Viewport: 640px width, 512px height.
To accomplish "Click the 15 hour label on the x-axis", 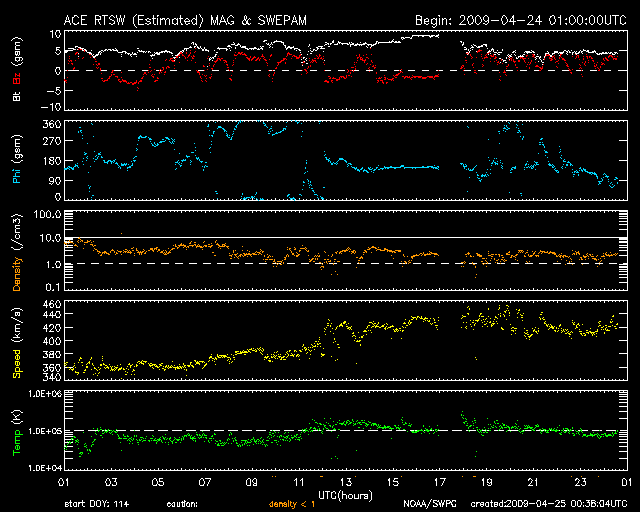I will coord(393,483).
